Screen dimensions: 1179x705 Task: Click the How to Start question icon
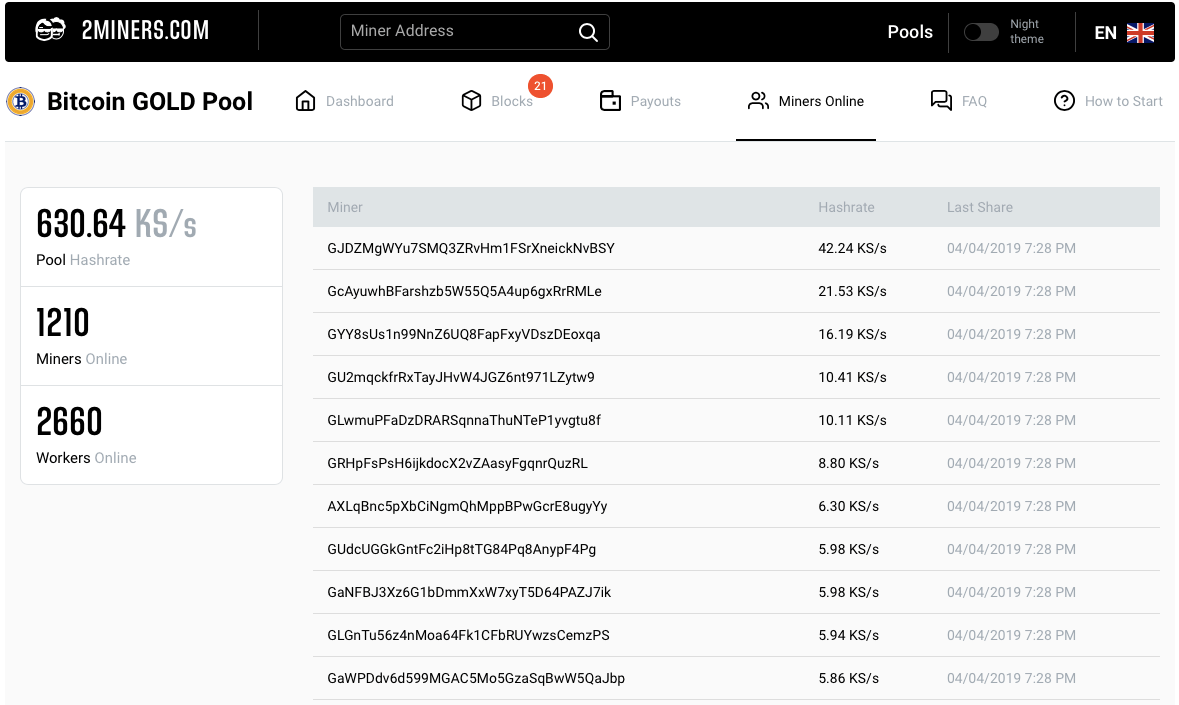(x=1065, y=101)
